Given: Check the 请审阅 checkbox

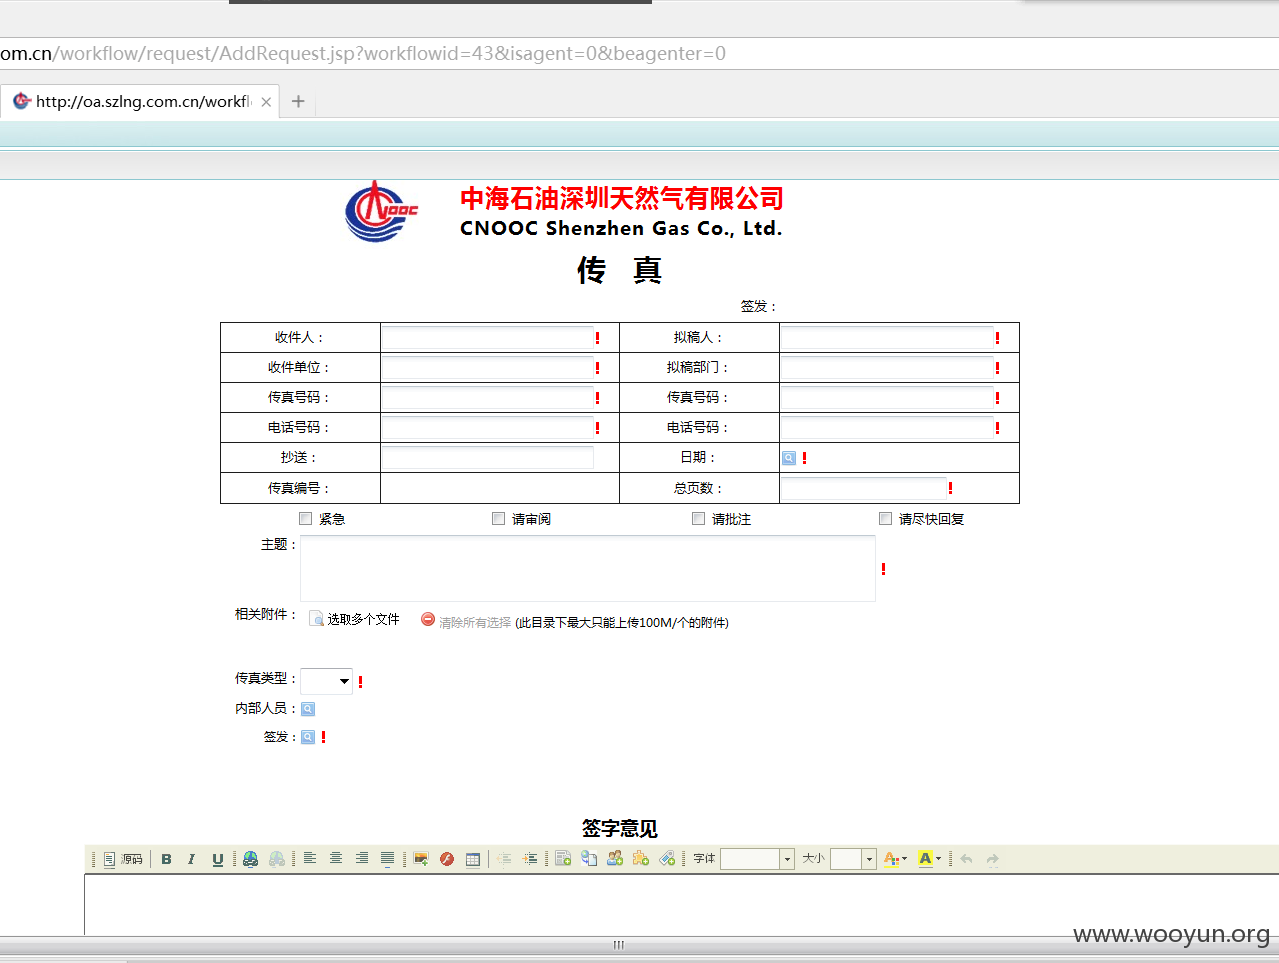Looking at the screenshot, I should coord(499,518).
